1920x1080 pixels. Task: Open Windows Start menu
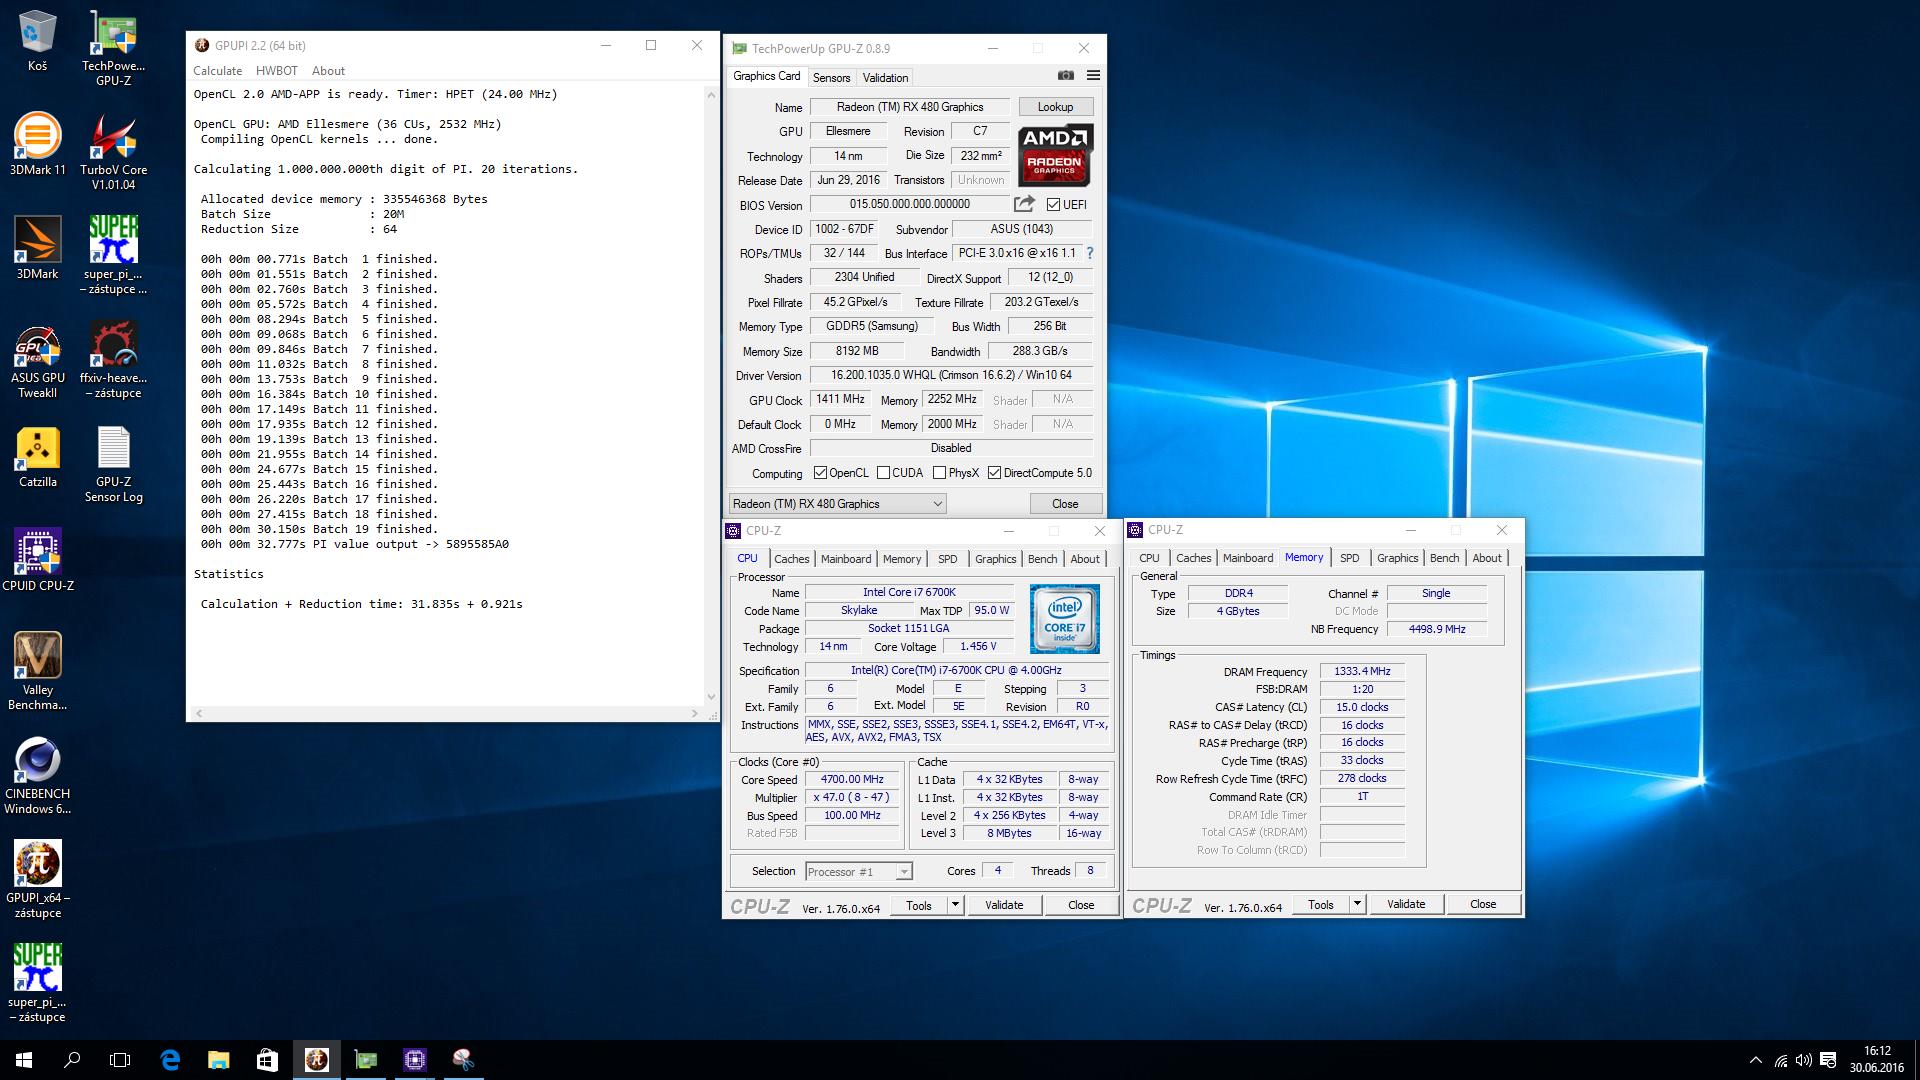coord(24,1060)
